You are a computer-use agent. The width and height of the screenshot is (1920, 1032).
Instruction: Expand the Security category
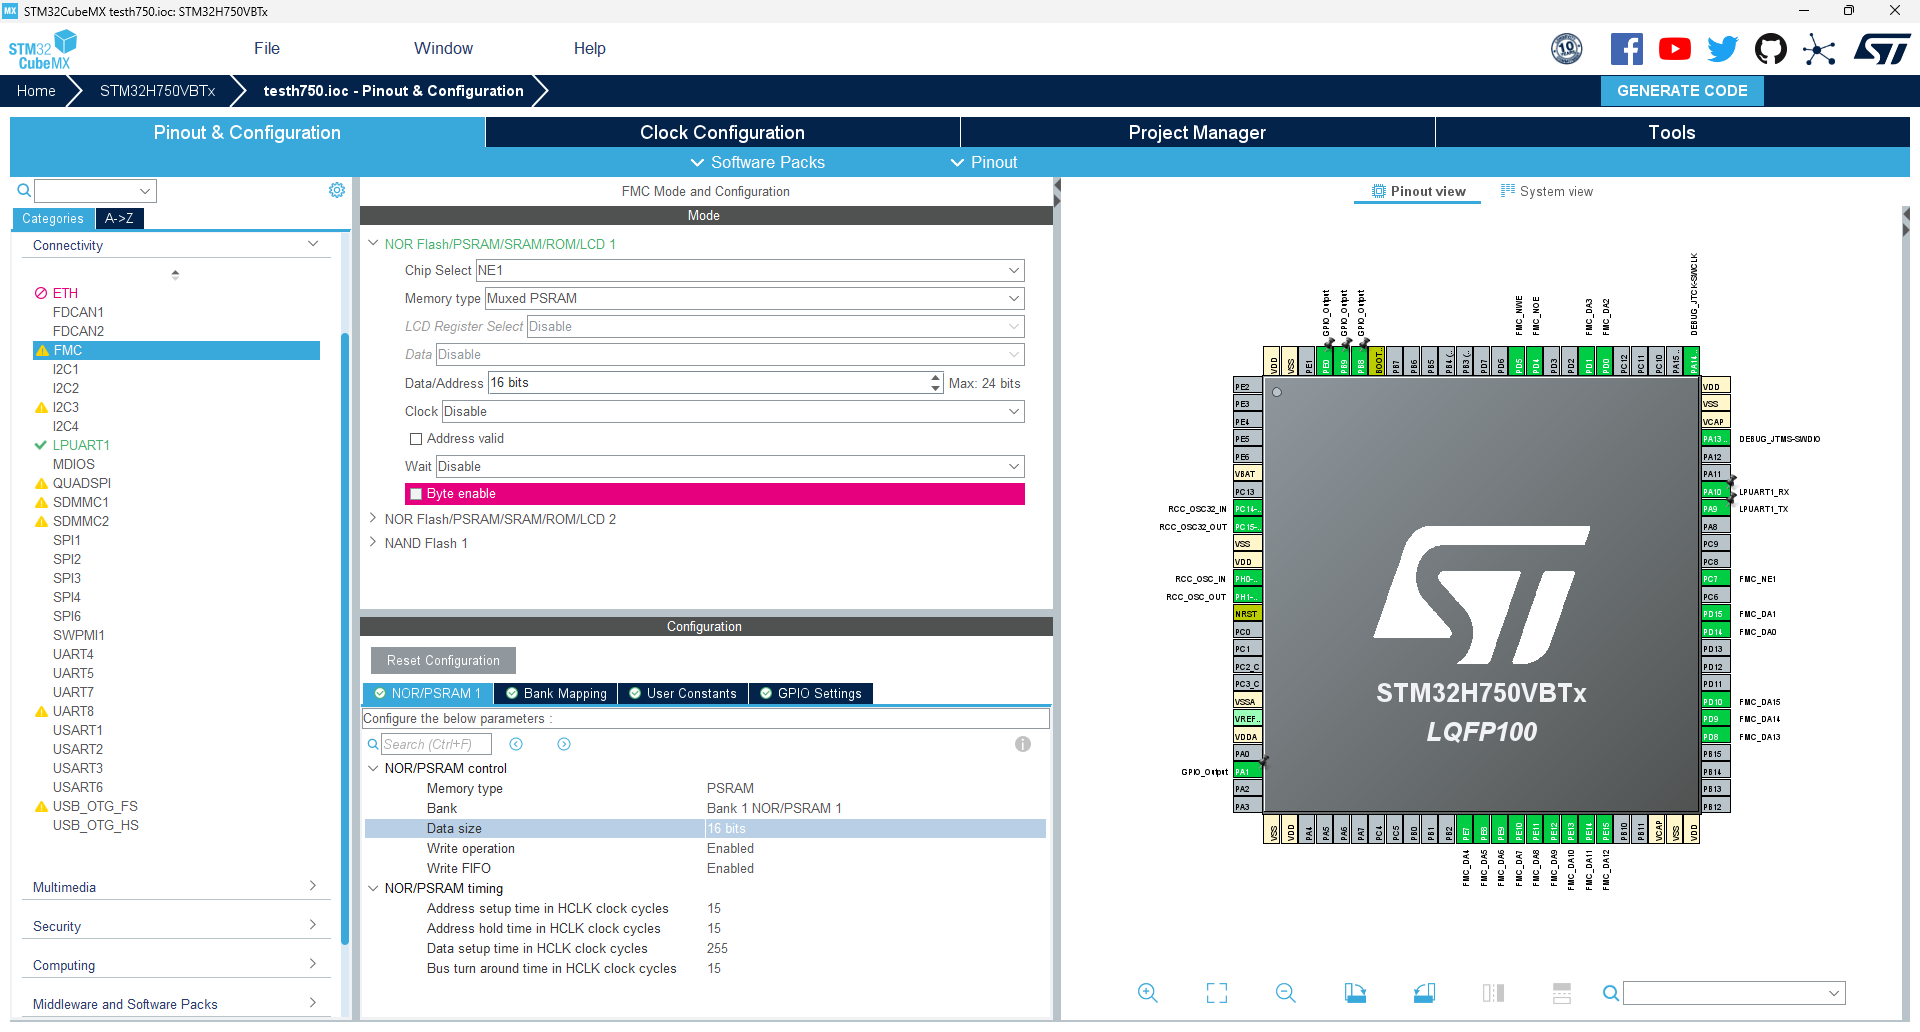[x=313, y=925]
